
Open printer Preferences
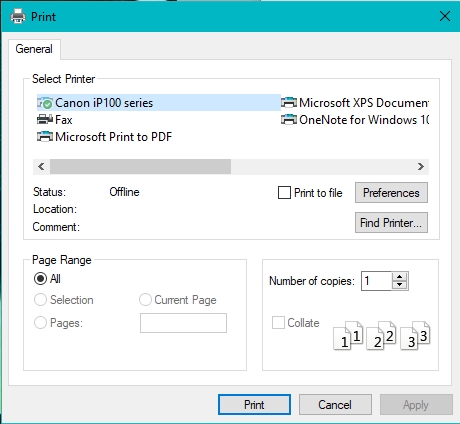coord(391,193)
